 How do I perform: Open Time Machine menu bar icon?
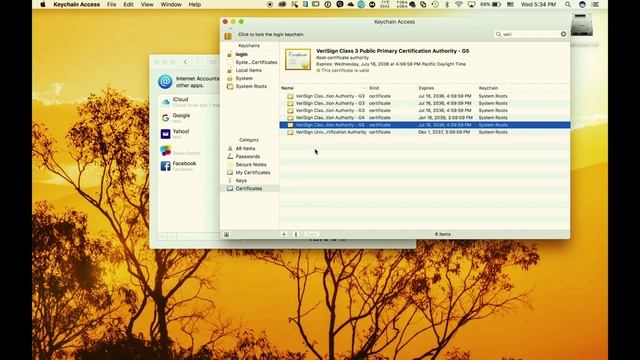[435, 4]
